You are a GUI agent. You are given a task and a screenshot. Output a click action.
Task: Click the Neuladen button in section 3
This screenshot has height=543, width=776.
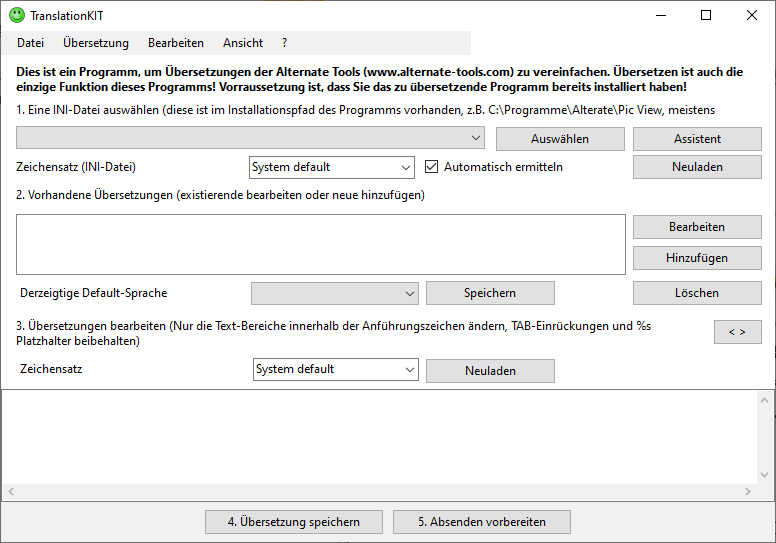[x=490, y=371]
